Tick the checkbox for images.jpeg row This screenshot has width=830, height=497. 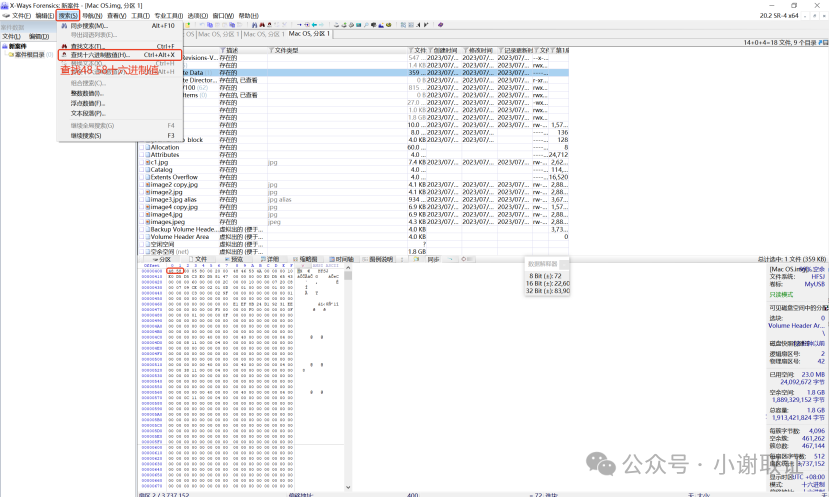click(x=142, y=222)
